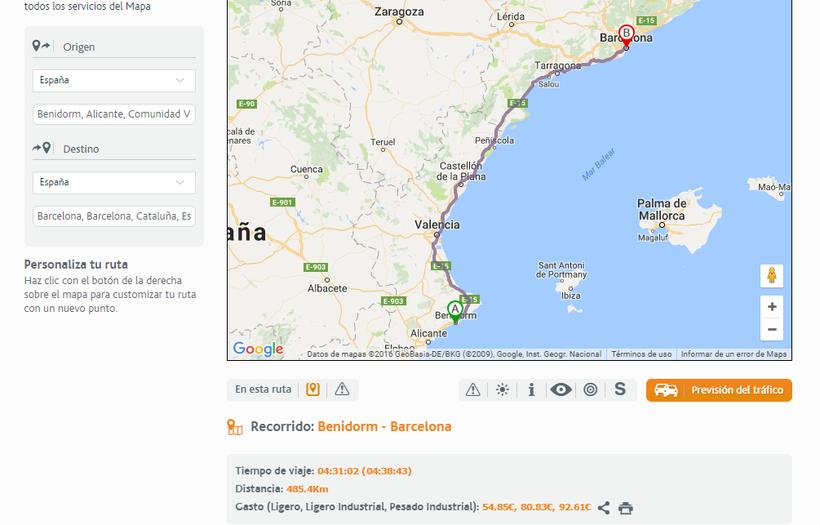Toggle the weather sun icon layer
Screen dimensions: 820x525
pos(502,390)
